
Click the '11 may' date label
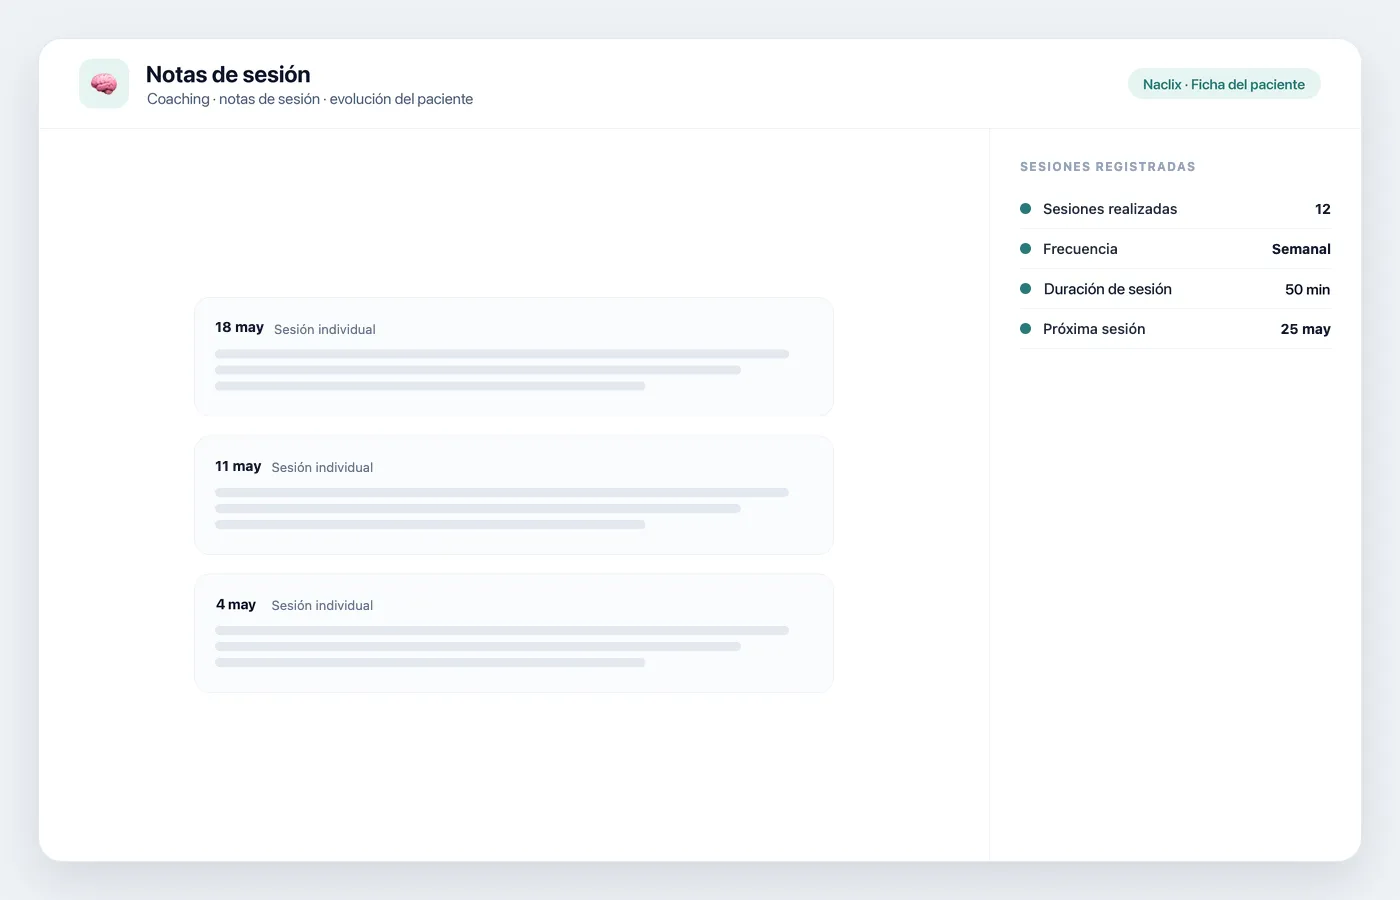[238, 466]
